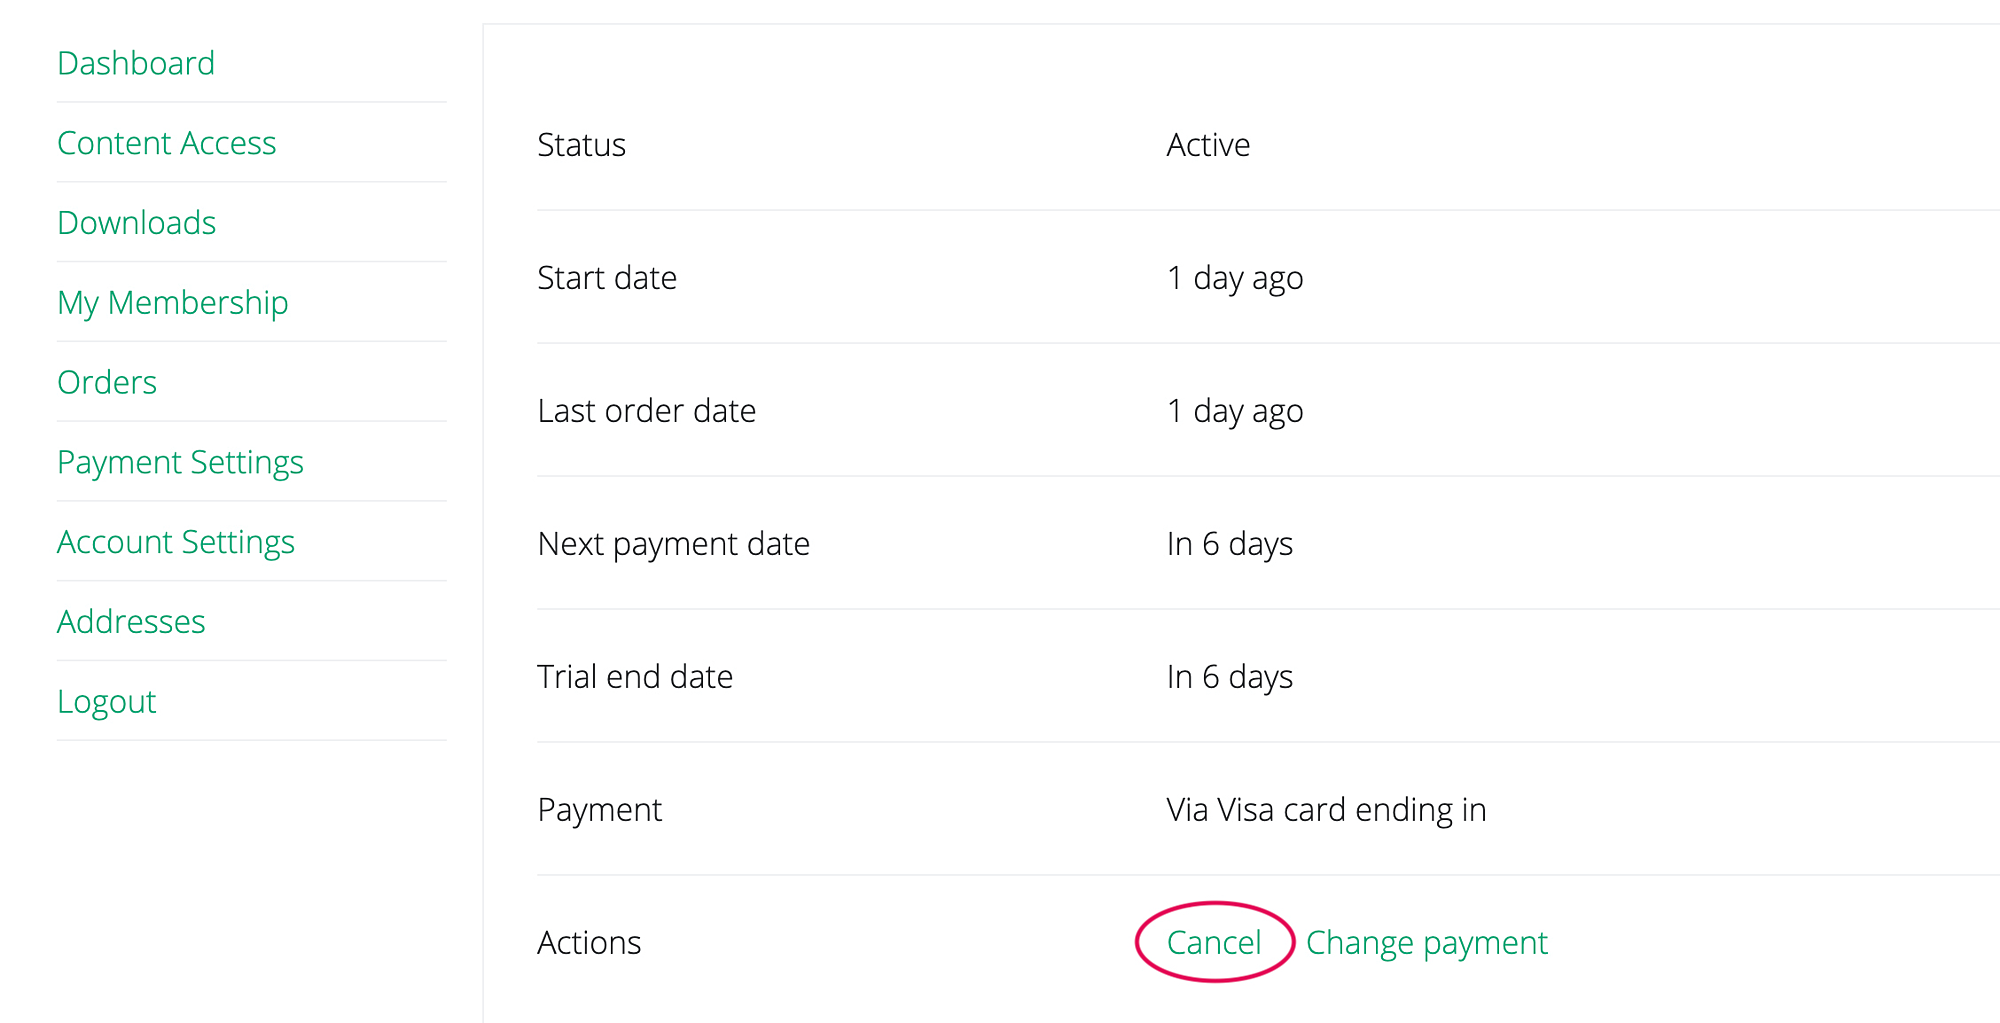Image resolution: width=2000 pixels, height=1023 pixels.
Task: Click the Active status value
Action: point(1208,145)
